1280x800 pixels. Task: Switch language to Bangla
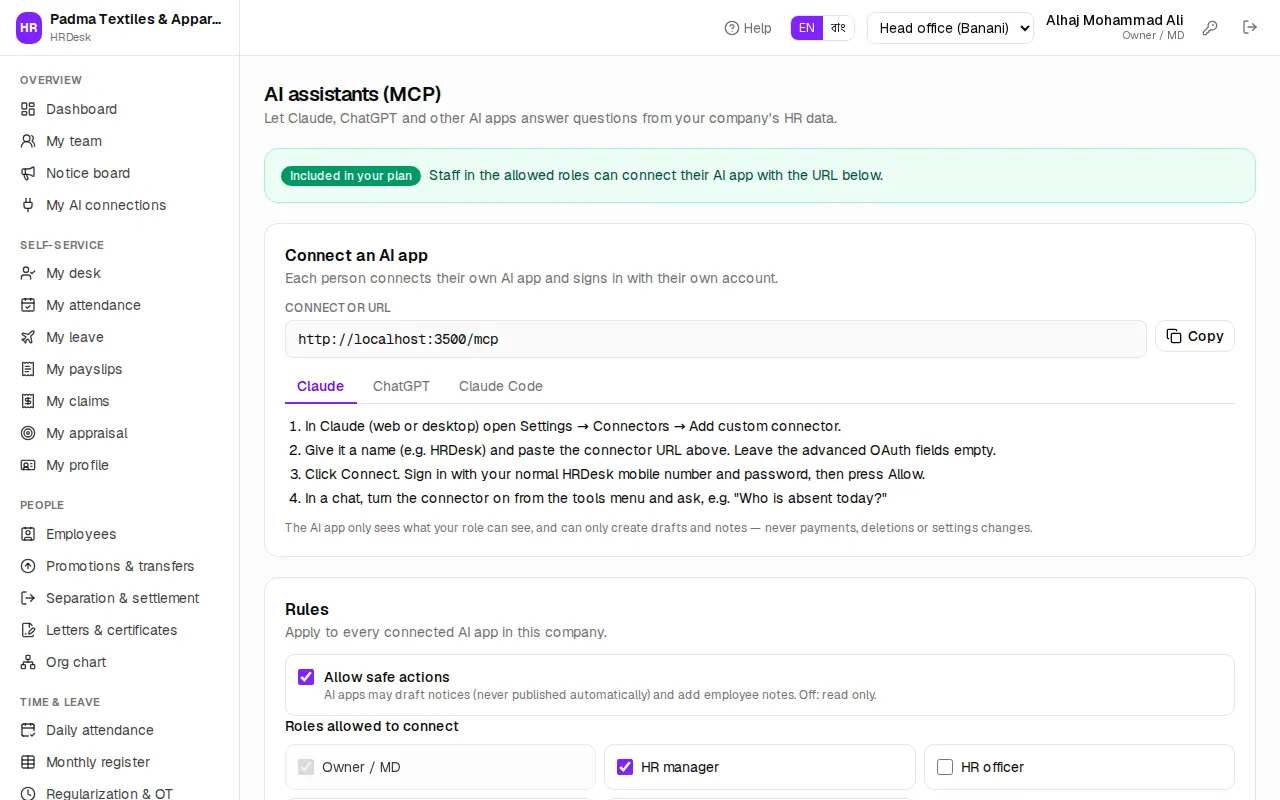838,28
